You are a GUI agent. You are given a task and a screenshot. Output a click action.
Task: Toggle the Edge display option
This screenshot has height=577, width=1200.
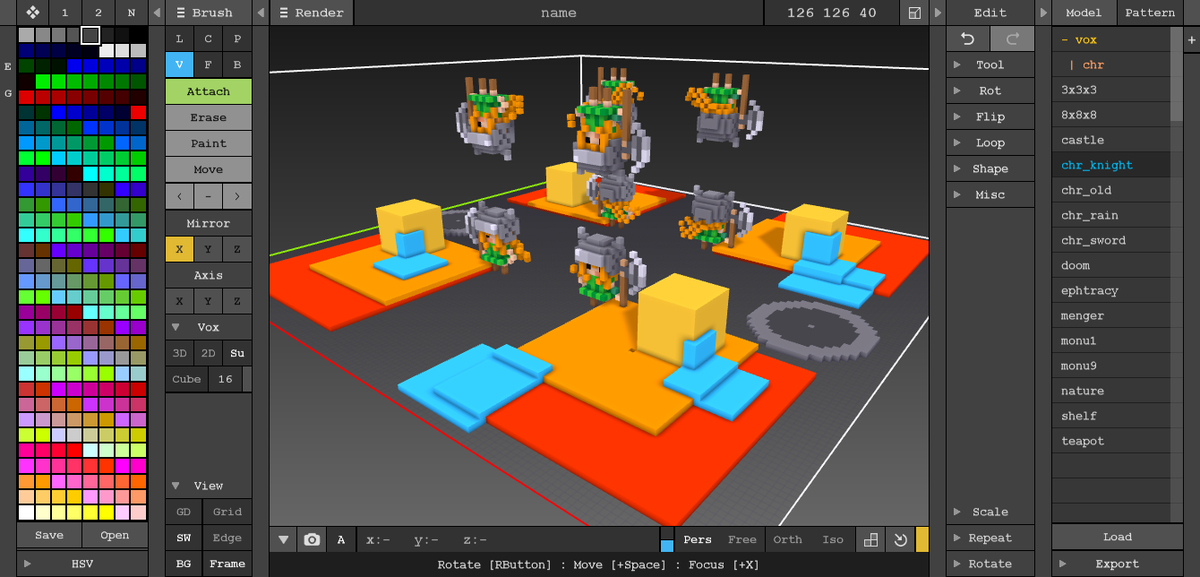click(x=227, y=537)
